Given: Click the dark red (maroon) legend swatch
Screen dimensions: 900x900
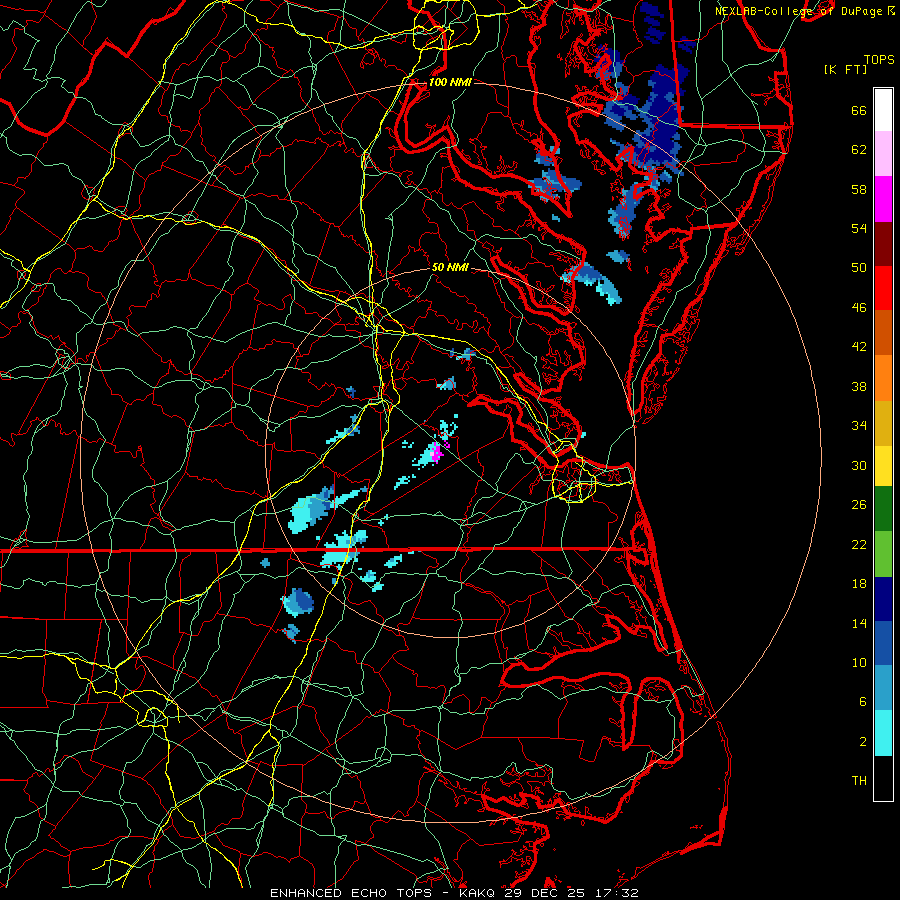Looking at the screenshot, I should pyautogui.click(x=883, y=244).
